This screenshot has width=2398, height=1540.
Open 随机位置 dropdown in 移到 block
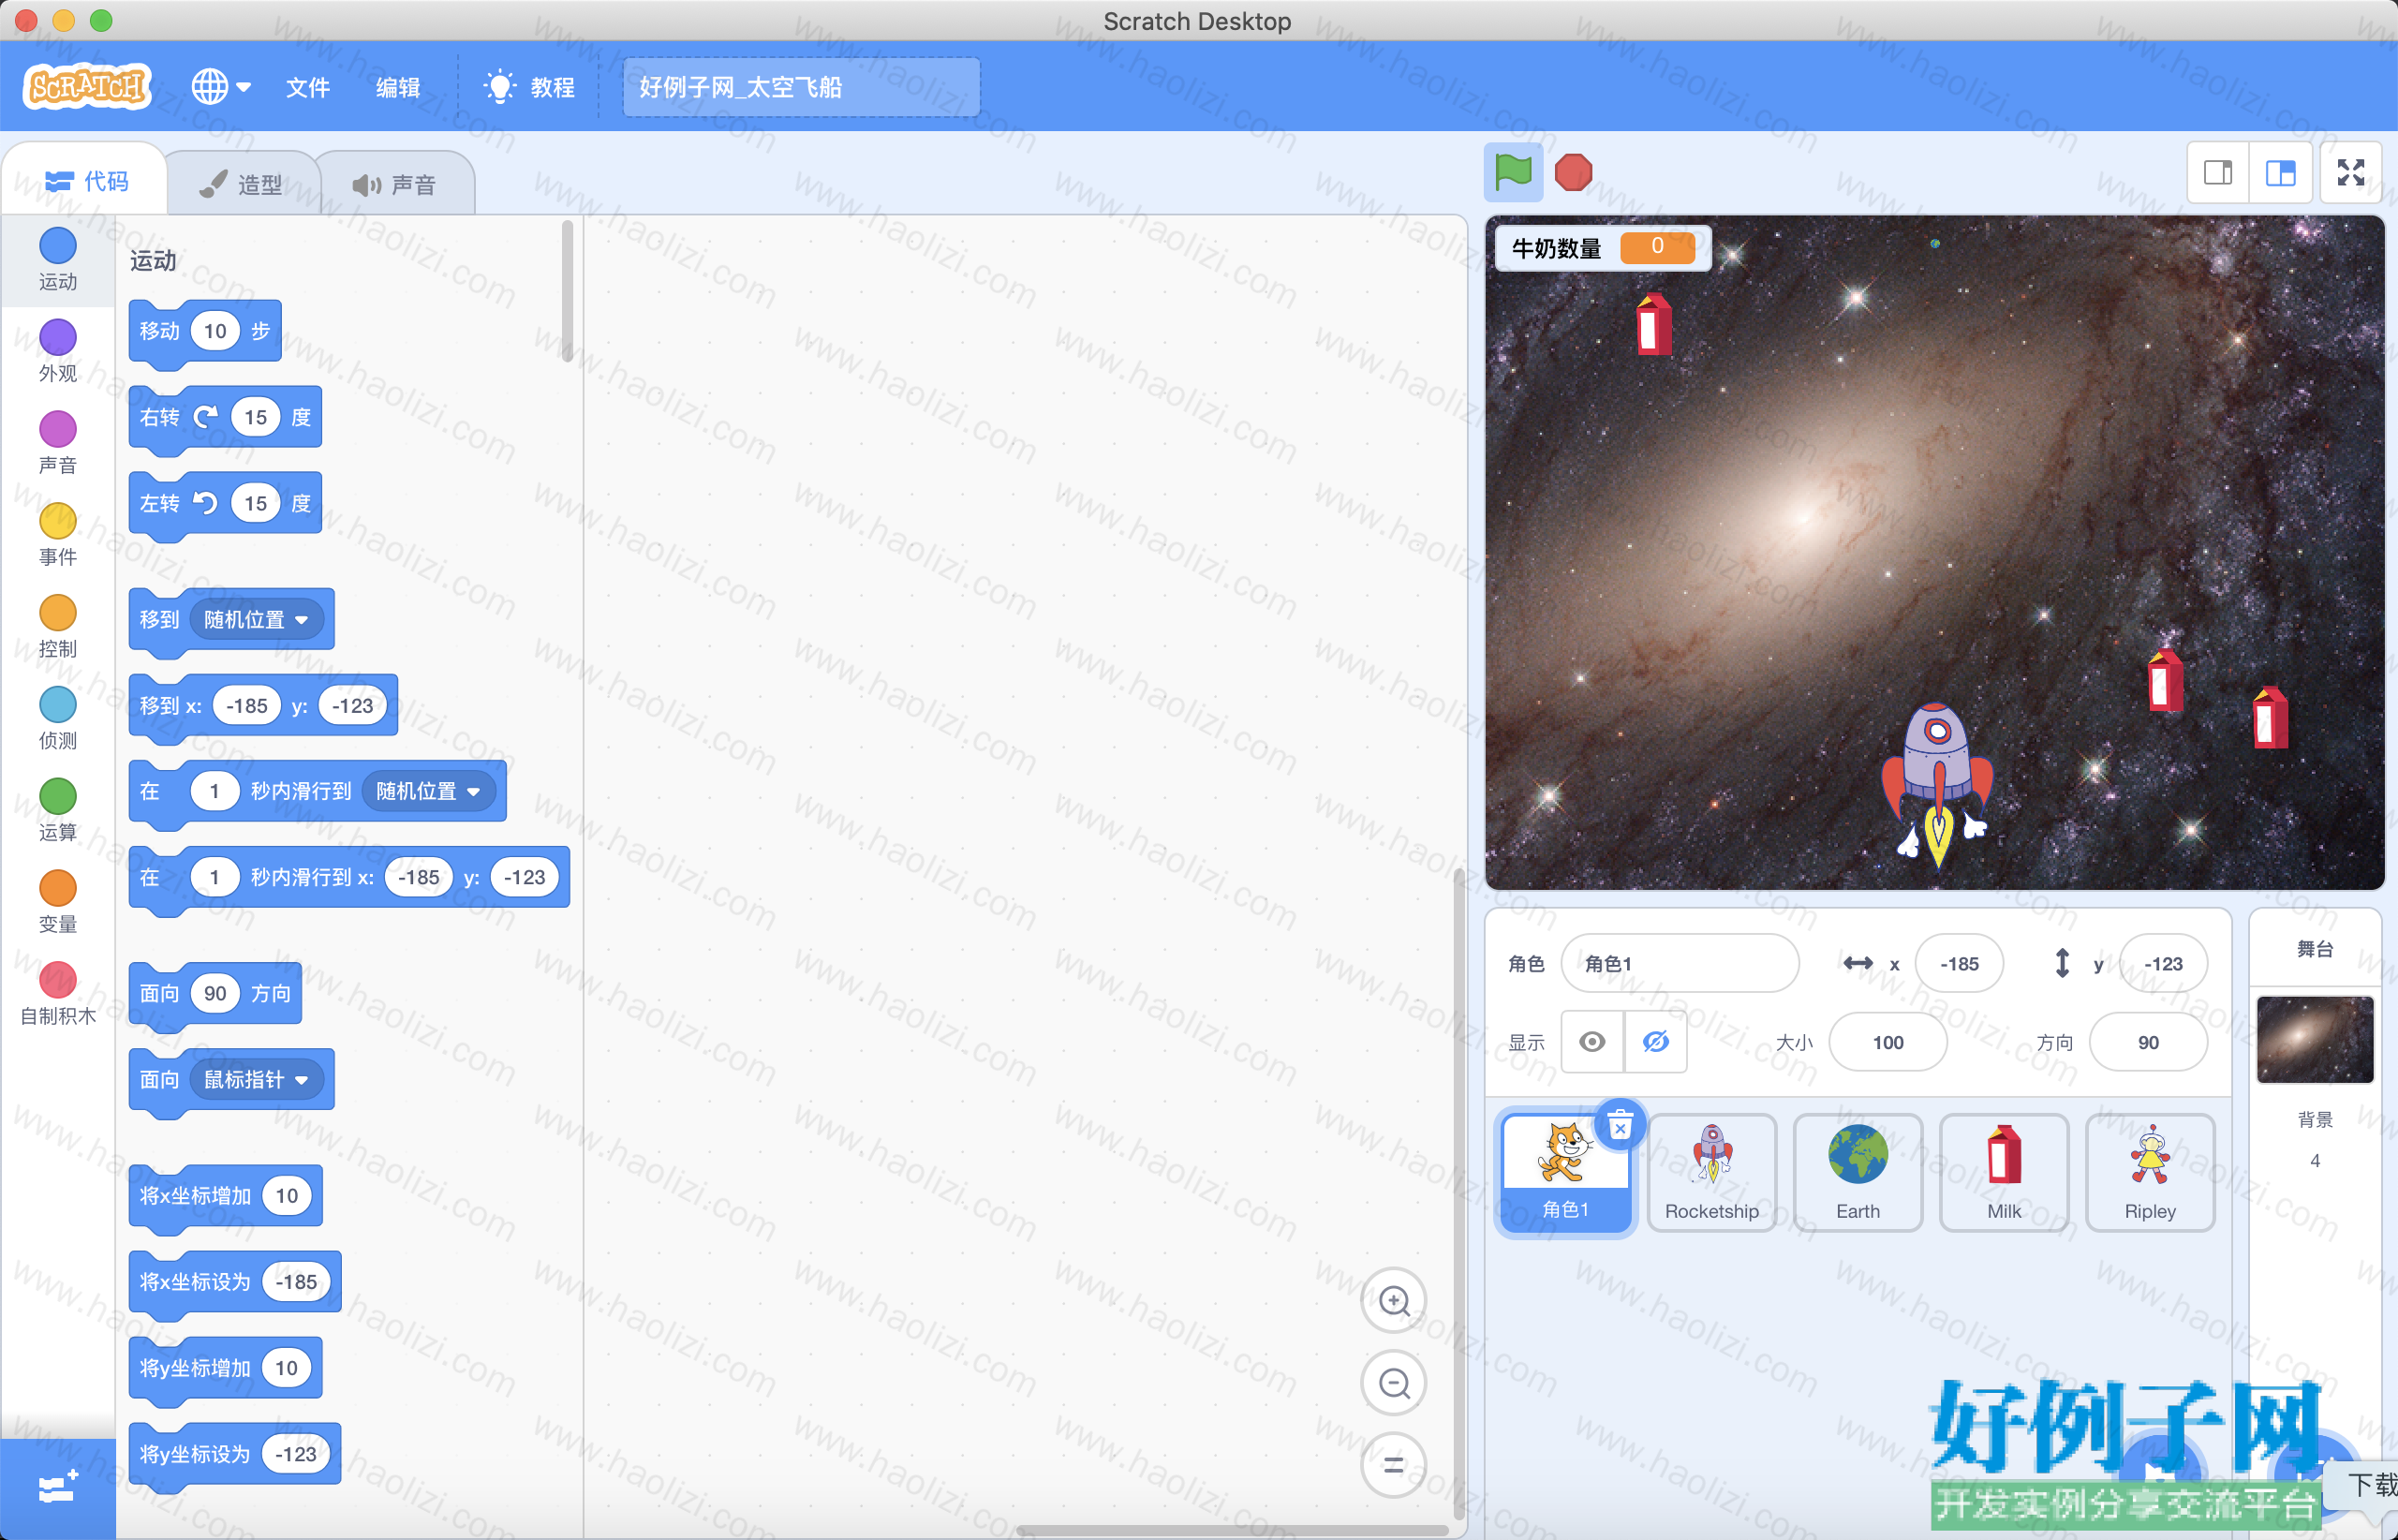256,620
